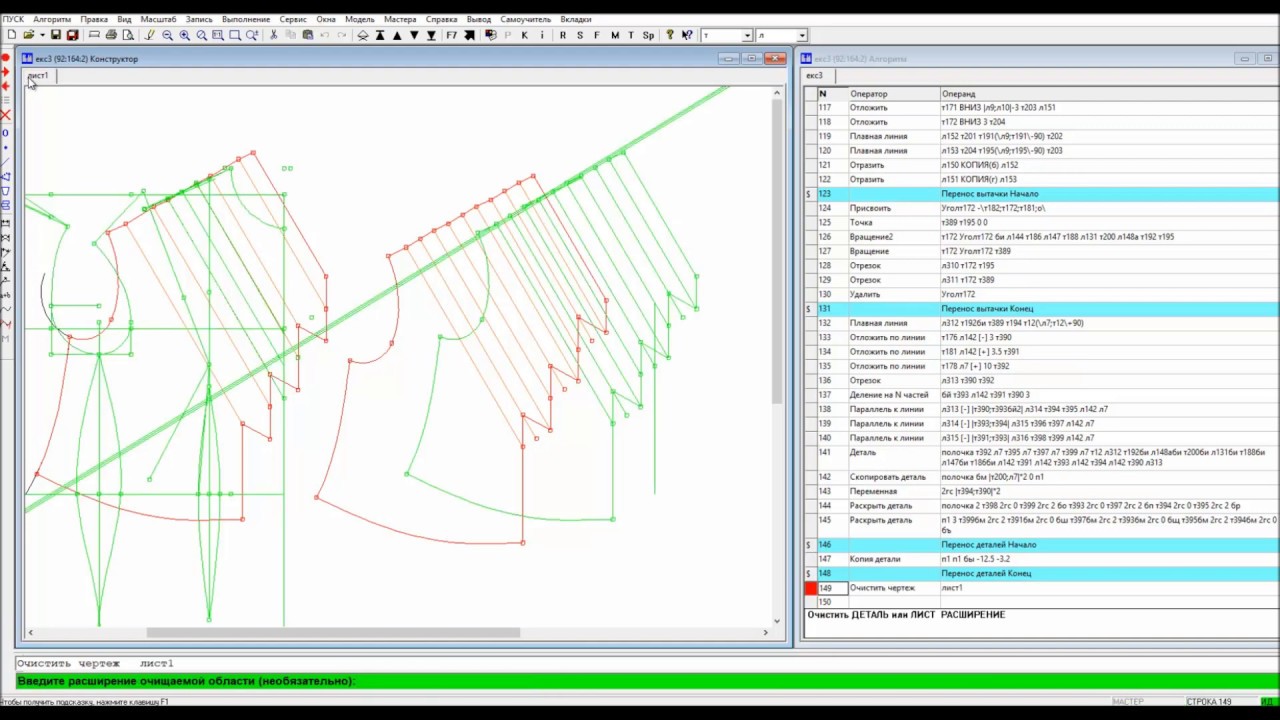Click the red circle tool at top of left toolbar

(5, 57)
